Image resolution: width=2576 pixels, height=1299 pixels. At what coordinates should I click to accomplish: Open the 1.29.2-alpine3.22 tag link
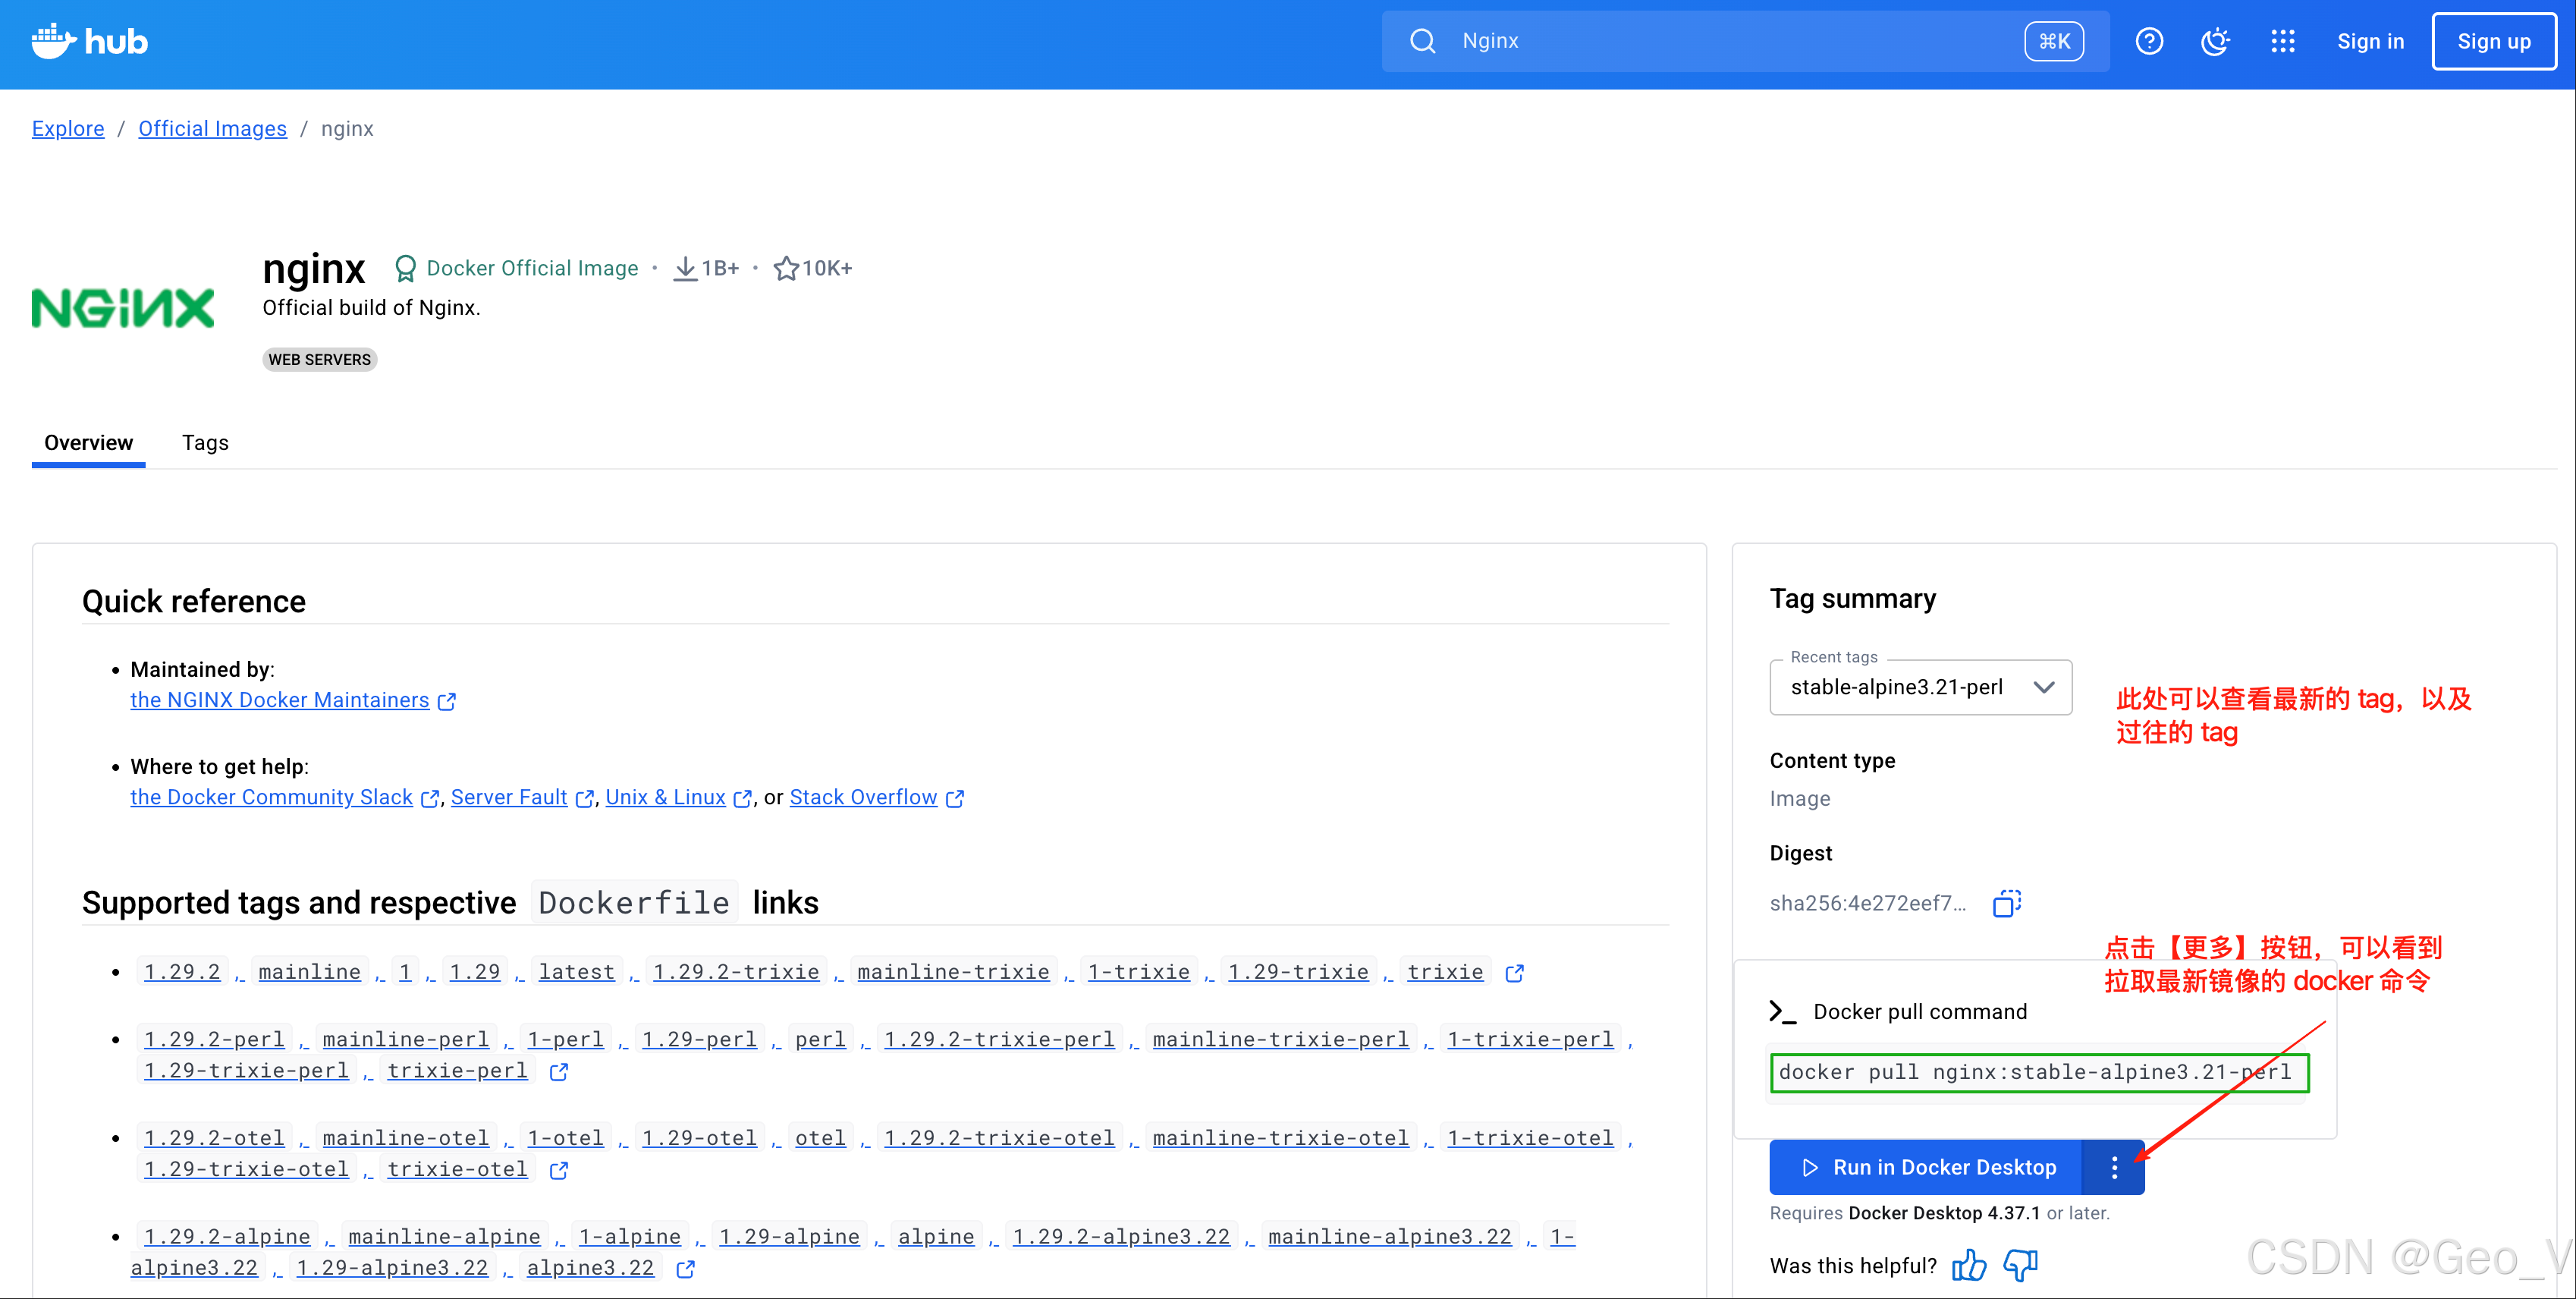click(x=1121, y=1237)
